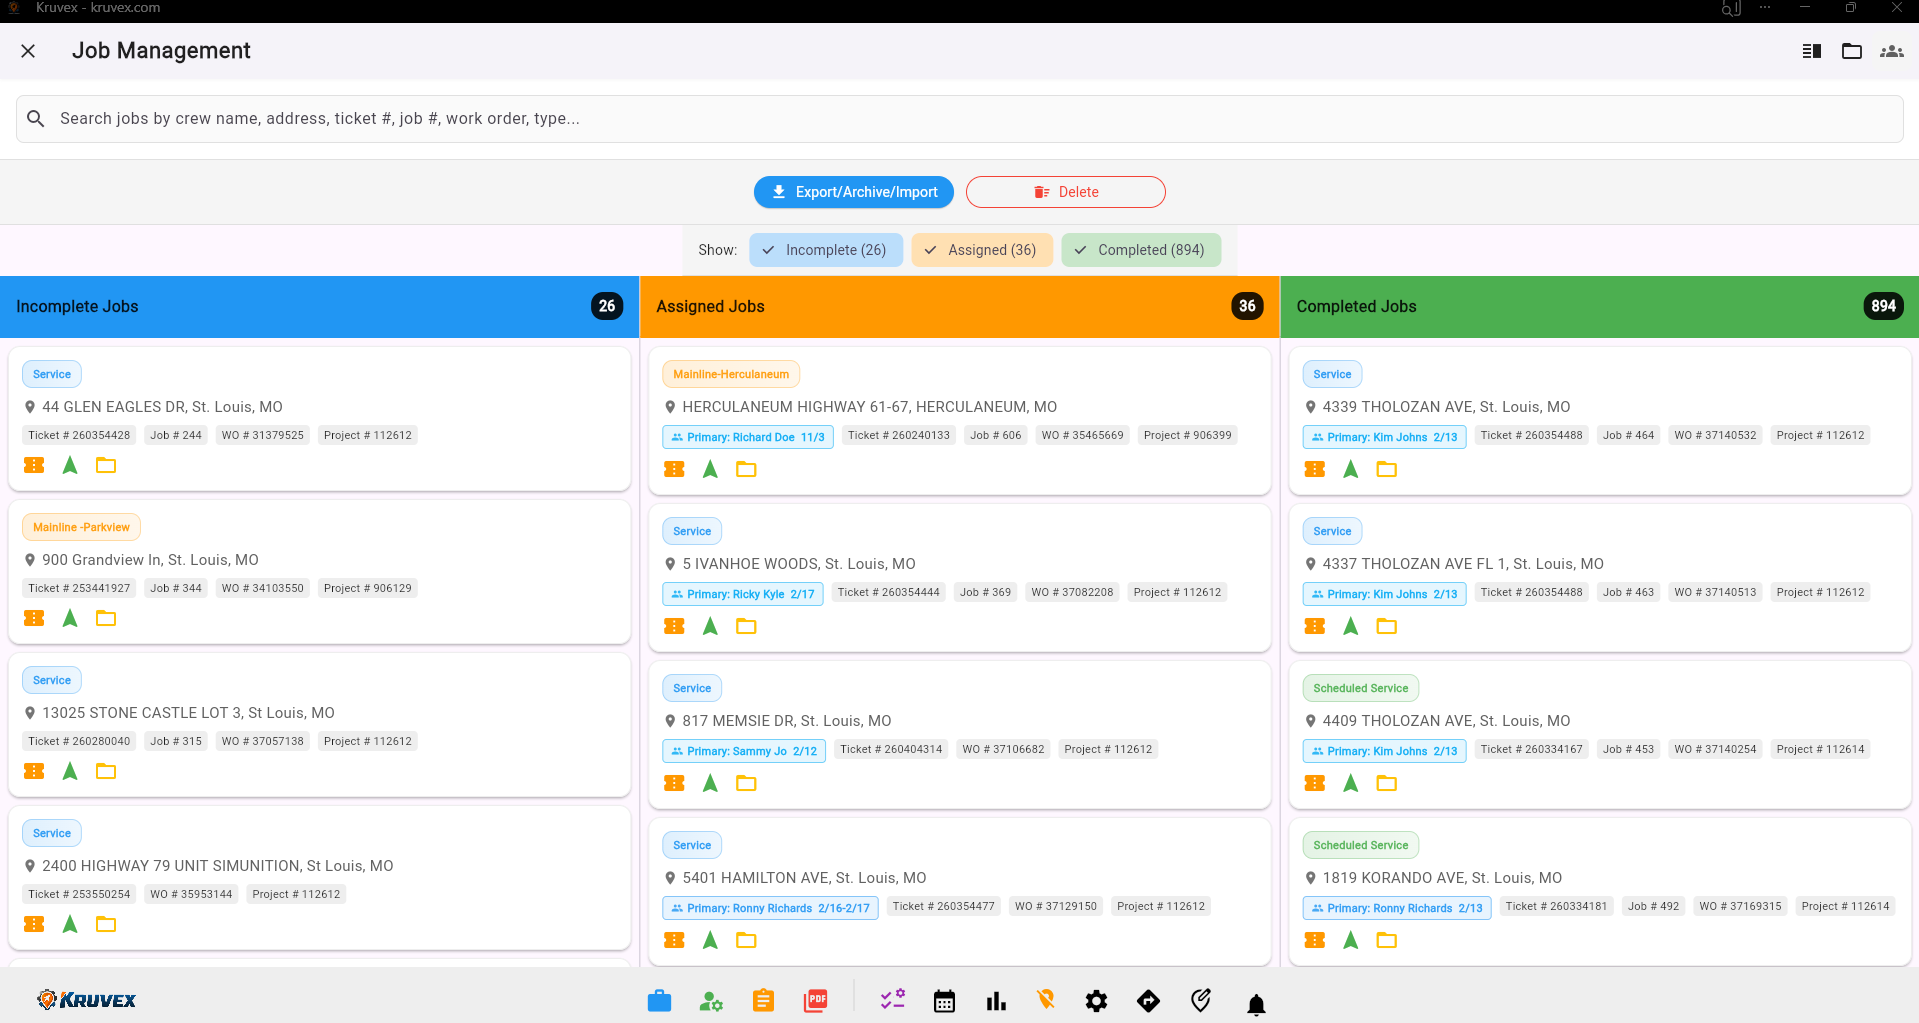Open the notifications bell icon
The image size is (1919, 1023).
coord(1256,1003)
